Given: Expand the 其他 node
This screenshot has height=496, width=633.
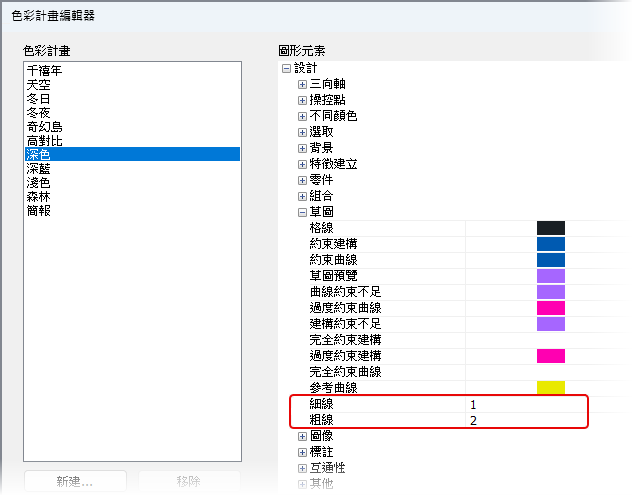Looking at the screenshot, I should [302, 484].
